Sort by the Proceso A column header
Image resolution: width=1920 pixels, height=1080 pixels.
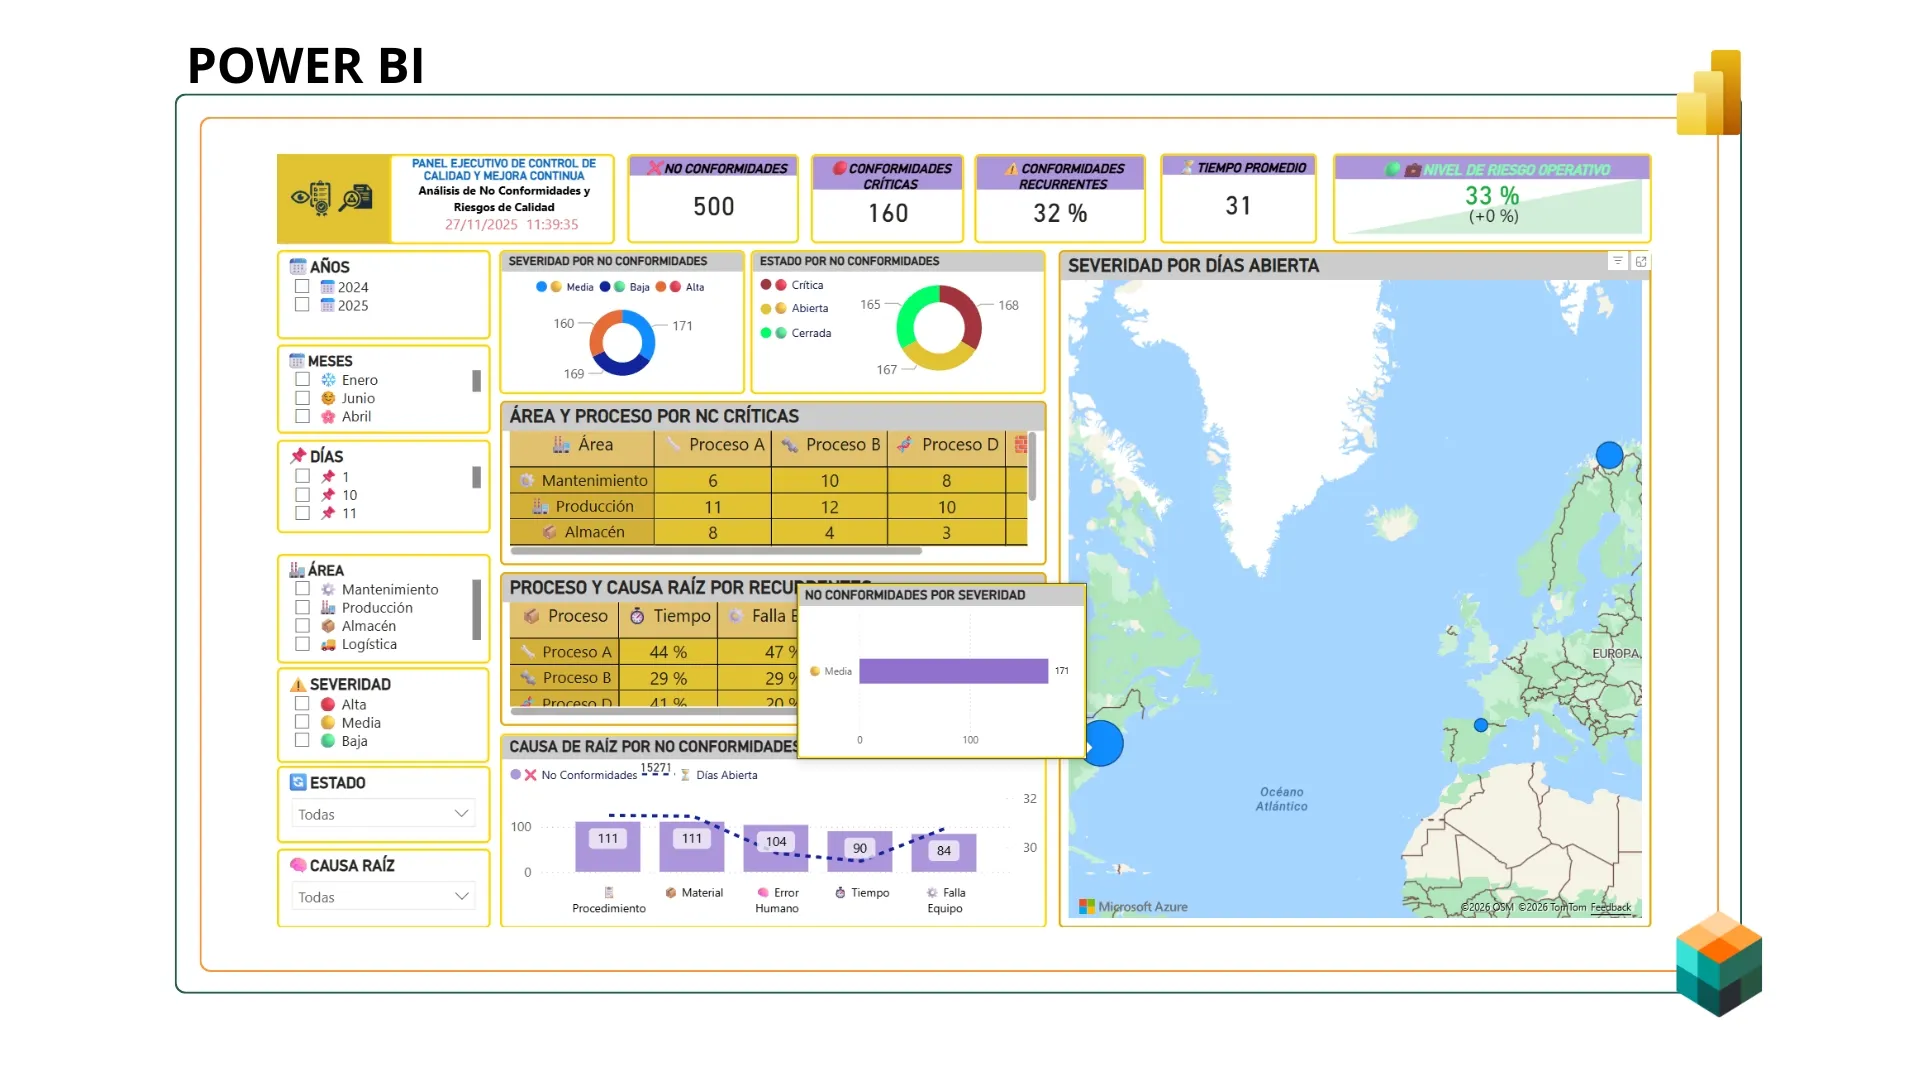[x=713, y=445]
